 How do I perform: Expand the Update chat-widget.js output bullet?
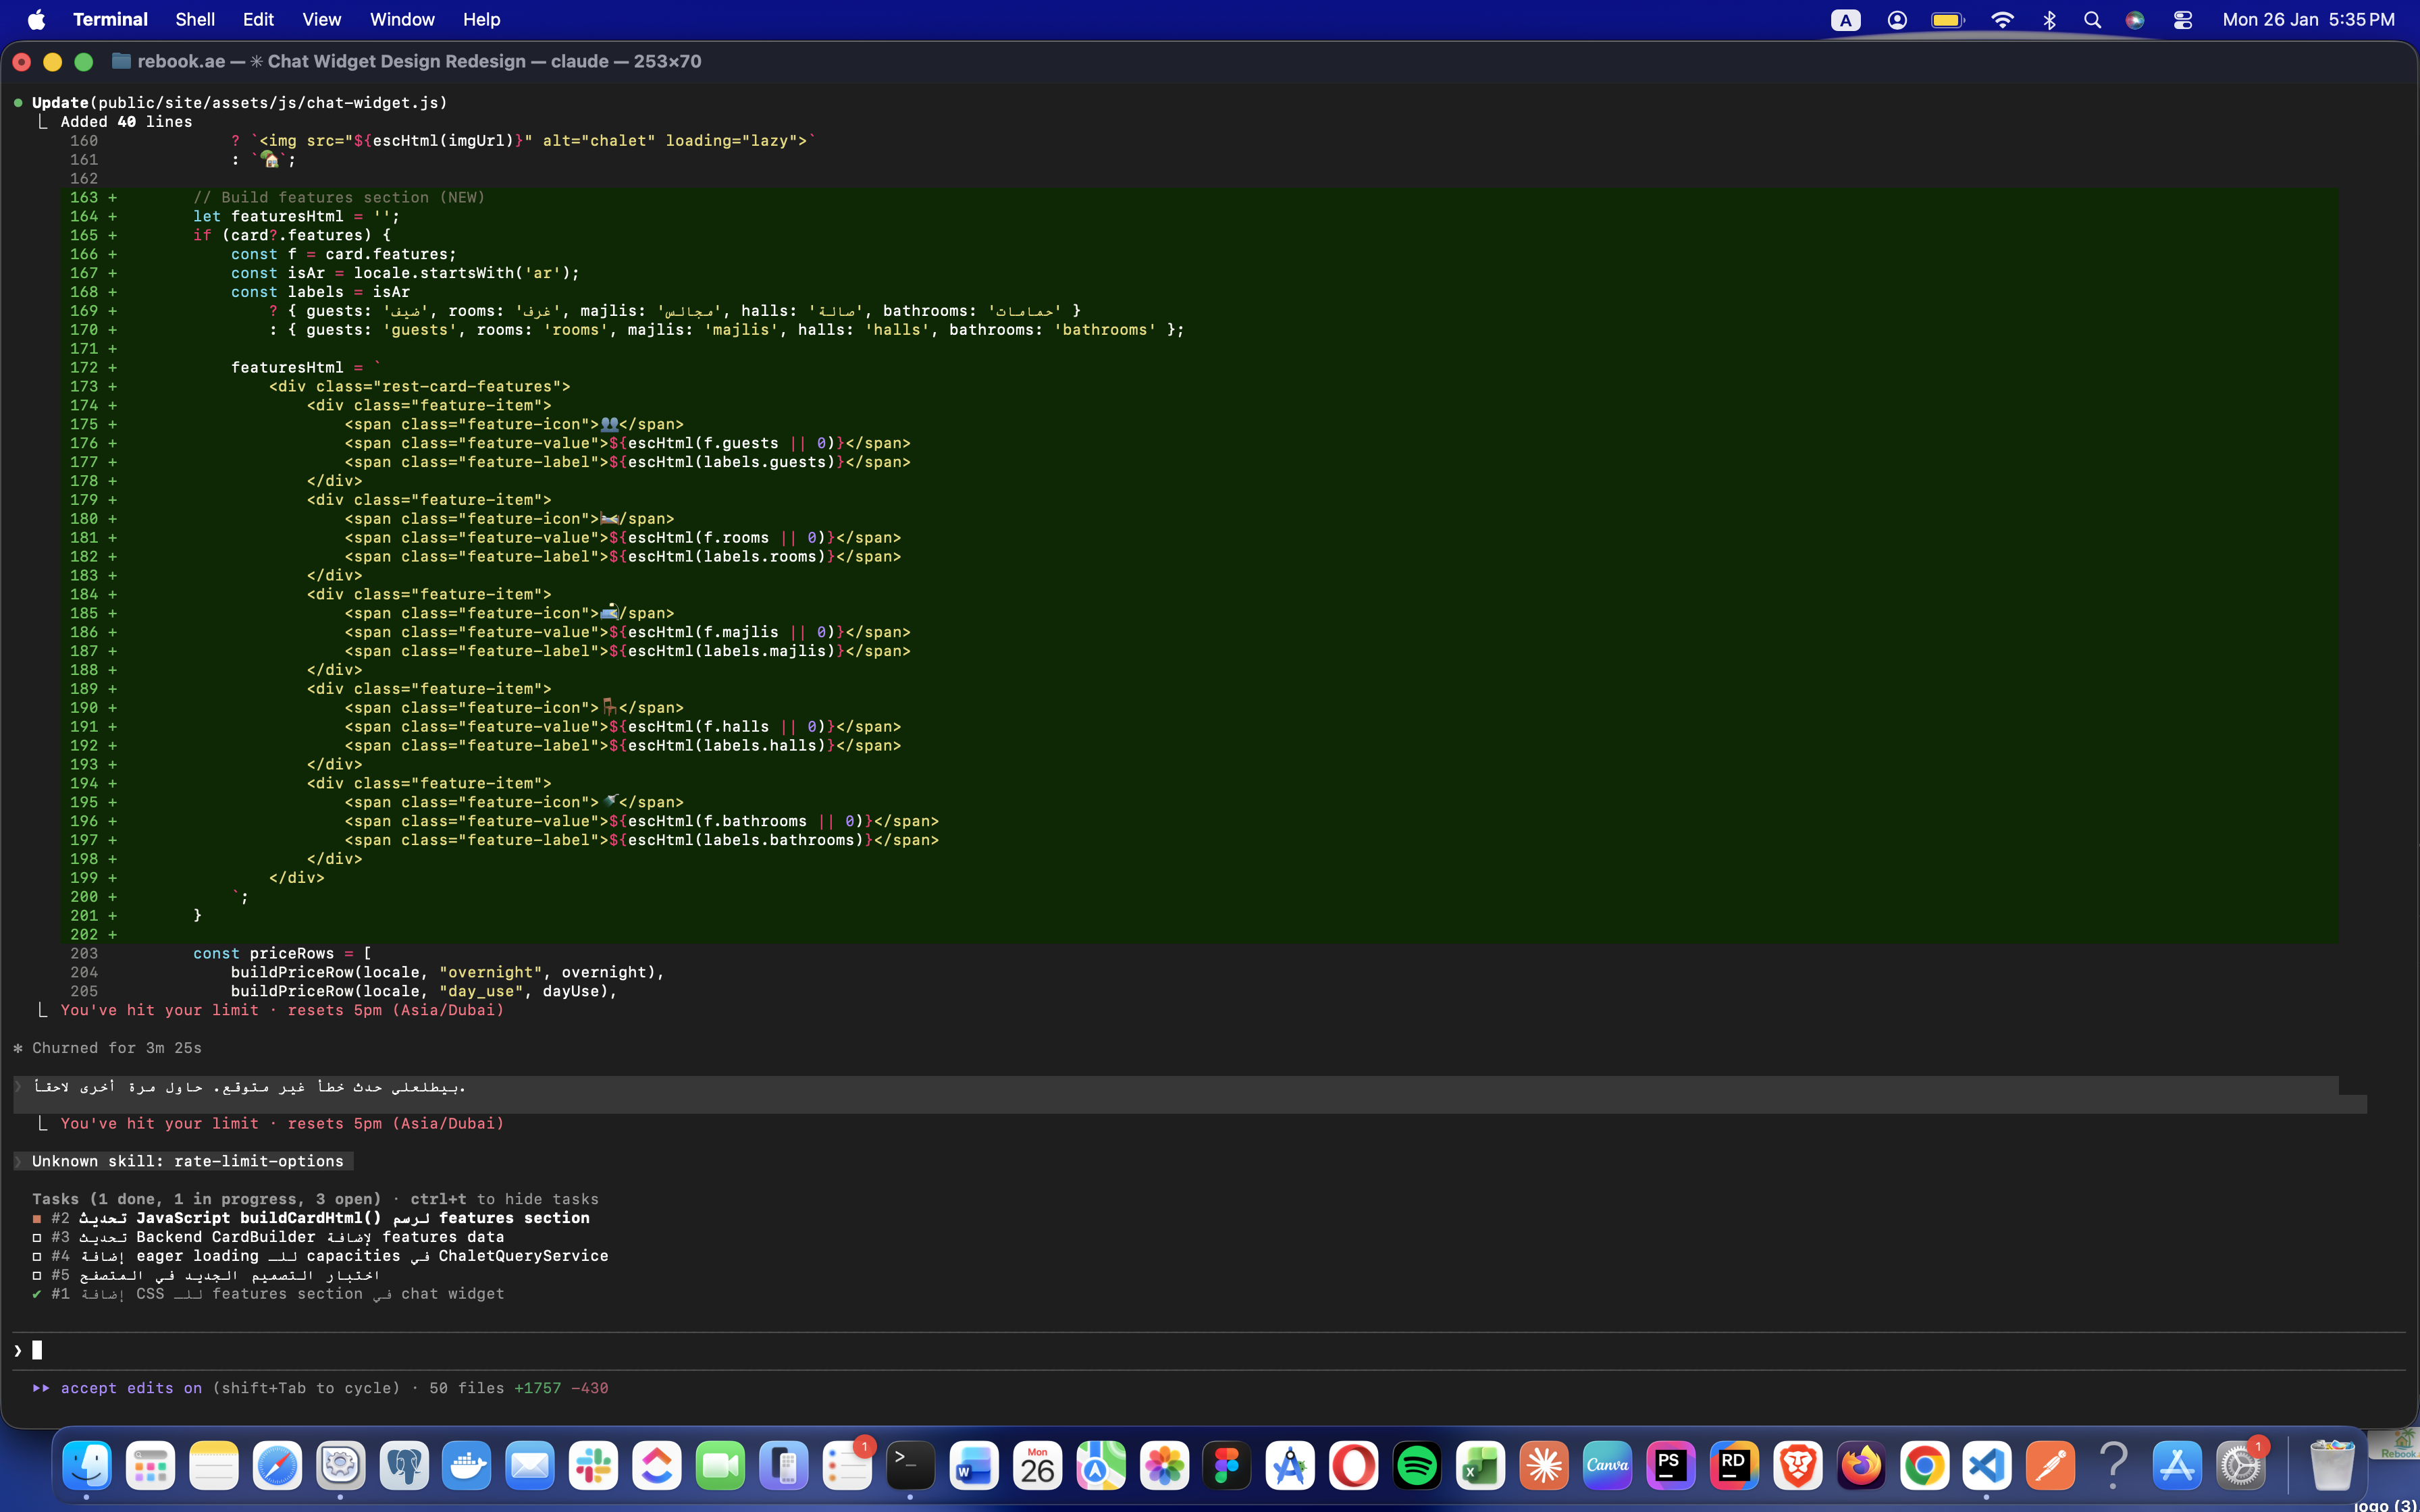click(18, 103)
